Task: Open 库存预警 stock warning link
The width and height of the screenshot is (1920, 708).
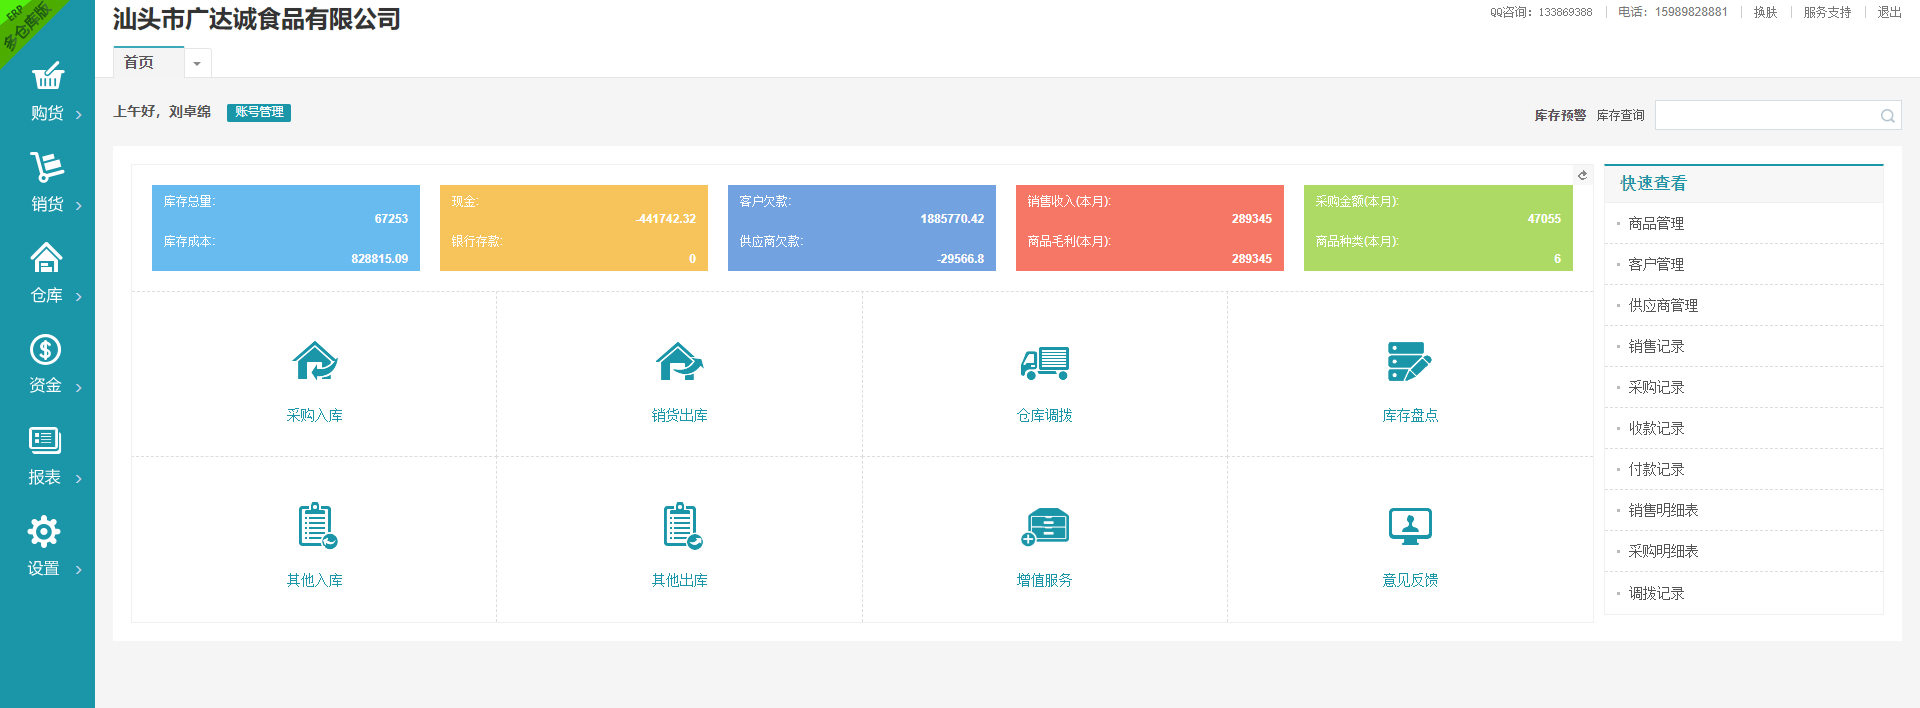Action: [1560, 116]
